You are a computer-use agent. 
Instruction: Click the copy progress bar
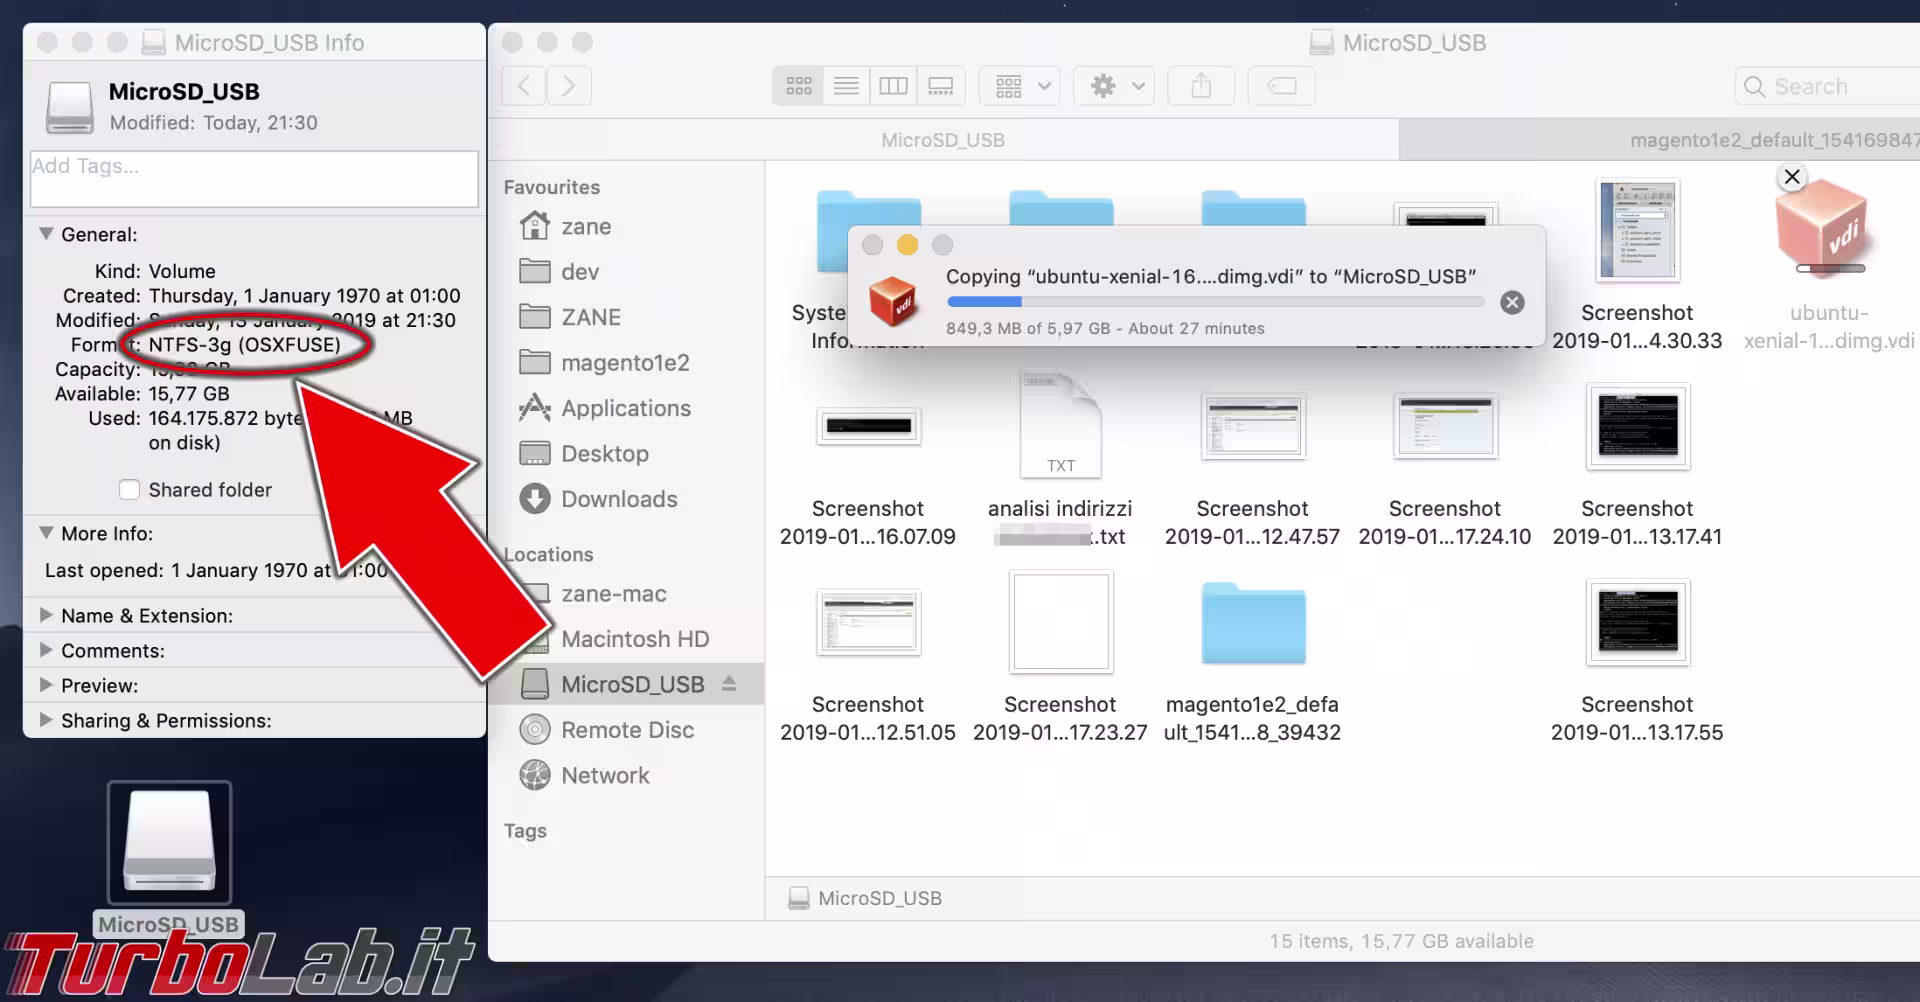(x=1215, y=302)
